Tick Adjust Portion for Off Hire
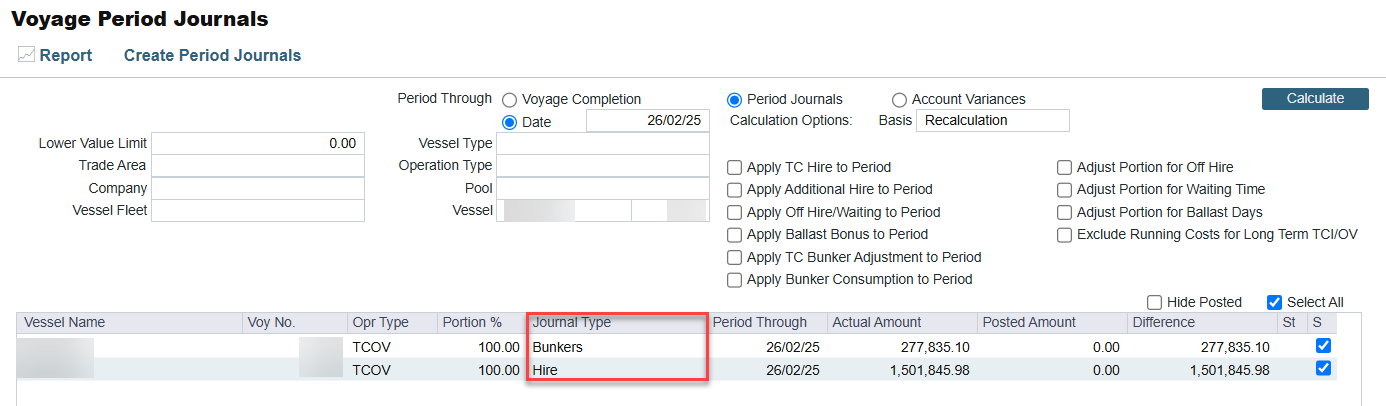 click(1065, 168)
